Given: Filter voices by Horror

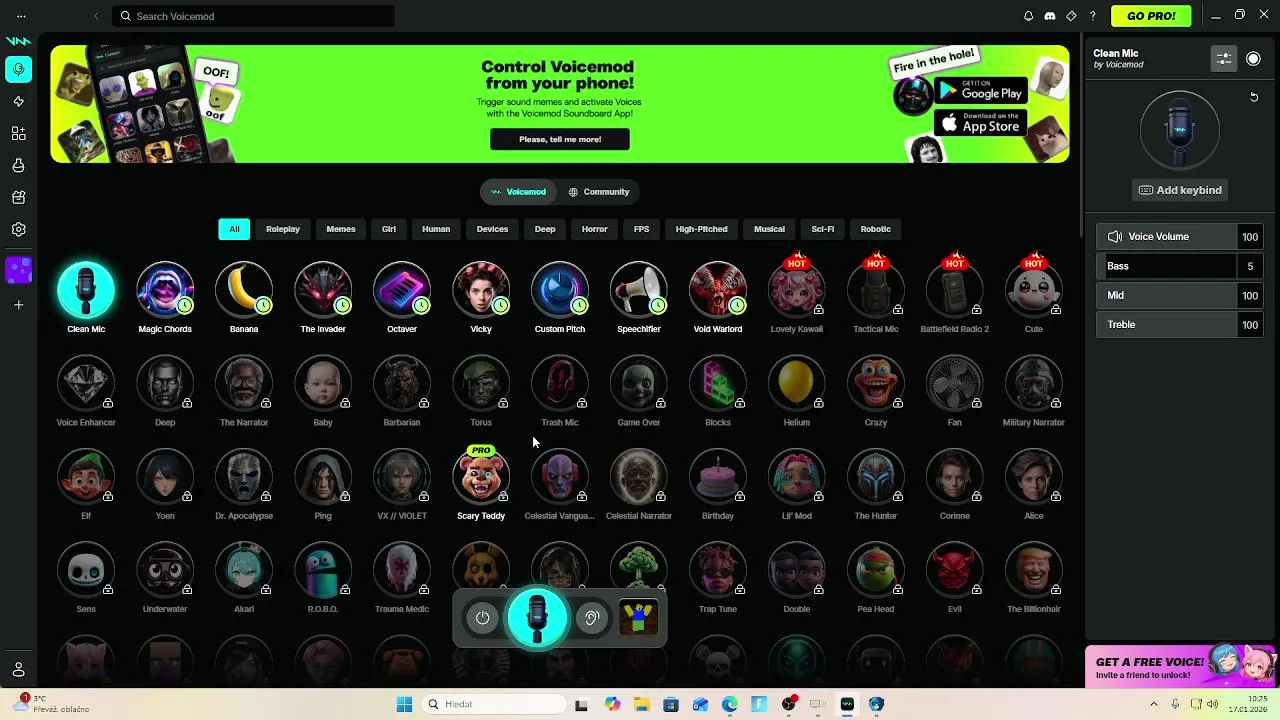Looking at the screenshot, I should click(595, 229).
